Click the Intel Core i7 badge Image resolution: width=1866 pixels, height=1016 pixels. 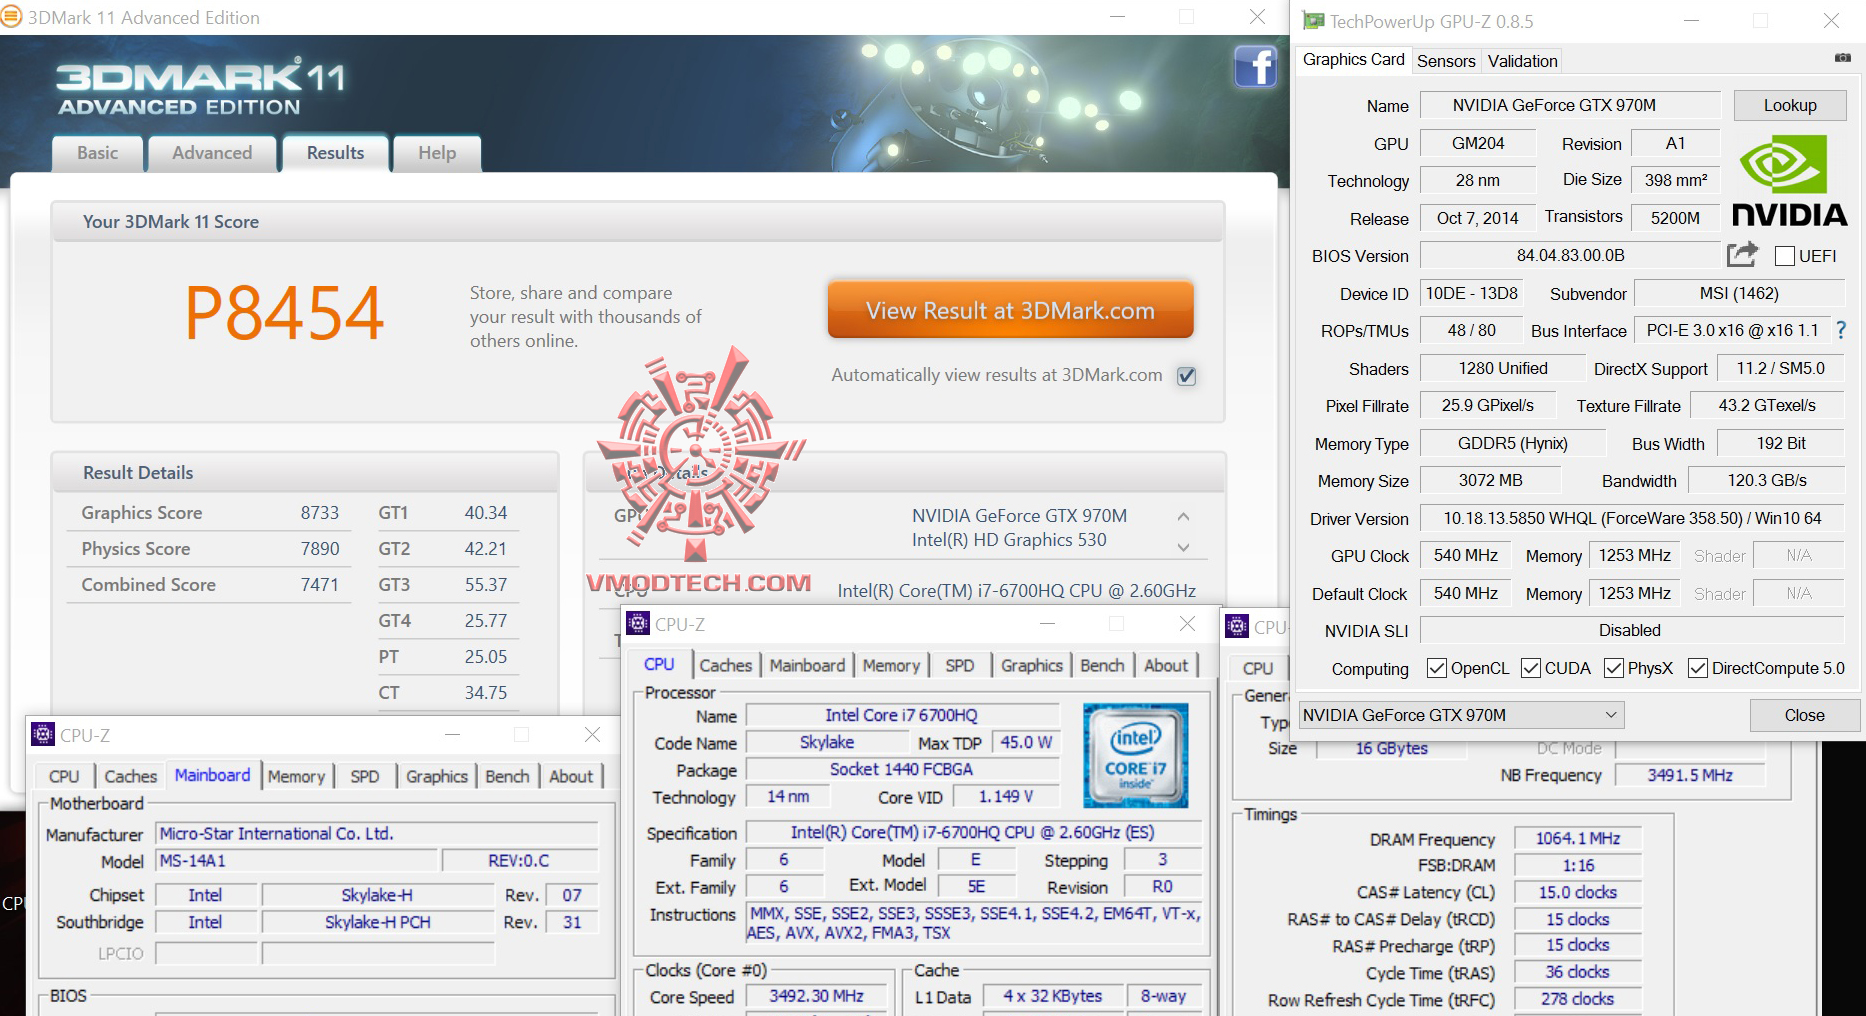click(1135, 755)
